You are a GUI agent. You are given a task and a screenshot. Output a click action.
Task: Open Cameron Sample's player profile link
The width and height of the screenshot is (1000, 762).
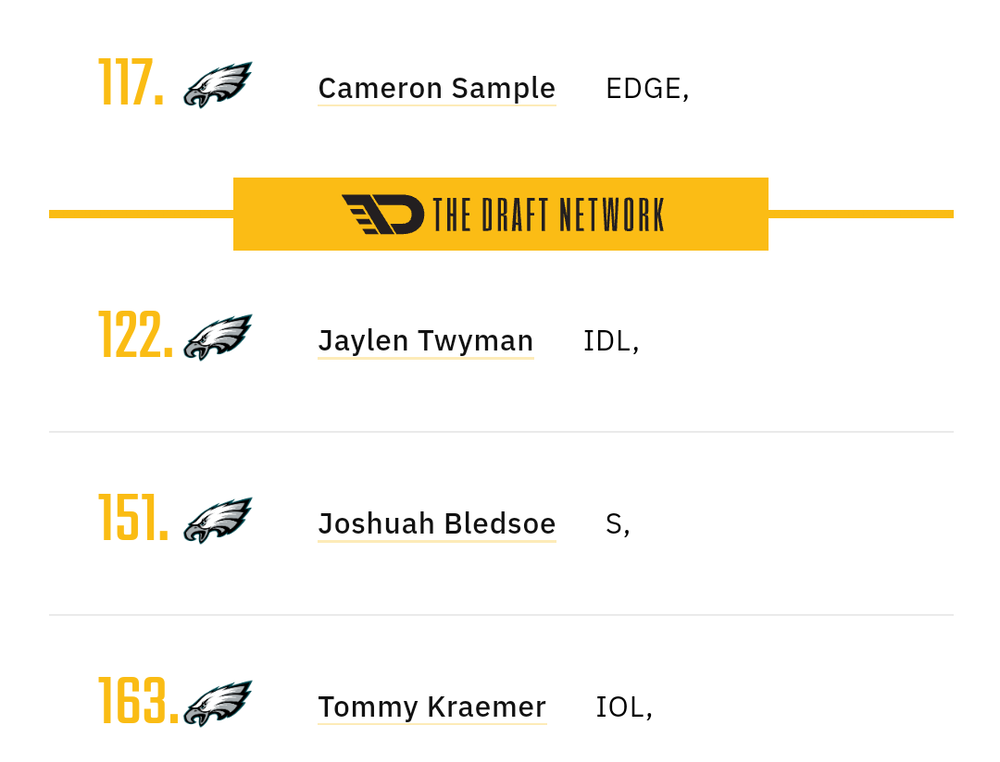pyautogui.click(x=436, y=88)
